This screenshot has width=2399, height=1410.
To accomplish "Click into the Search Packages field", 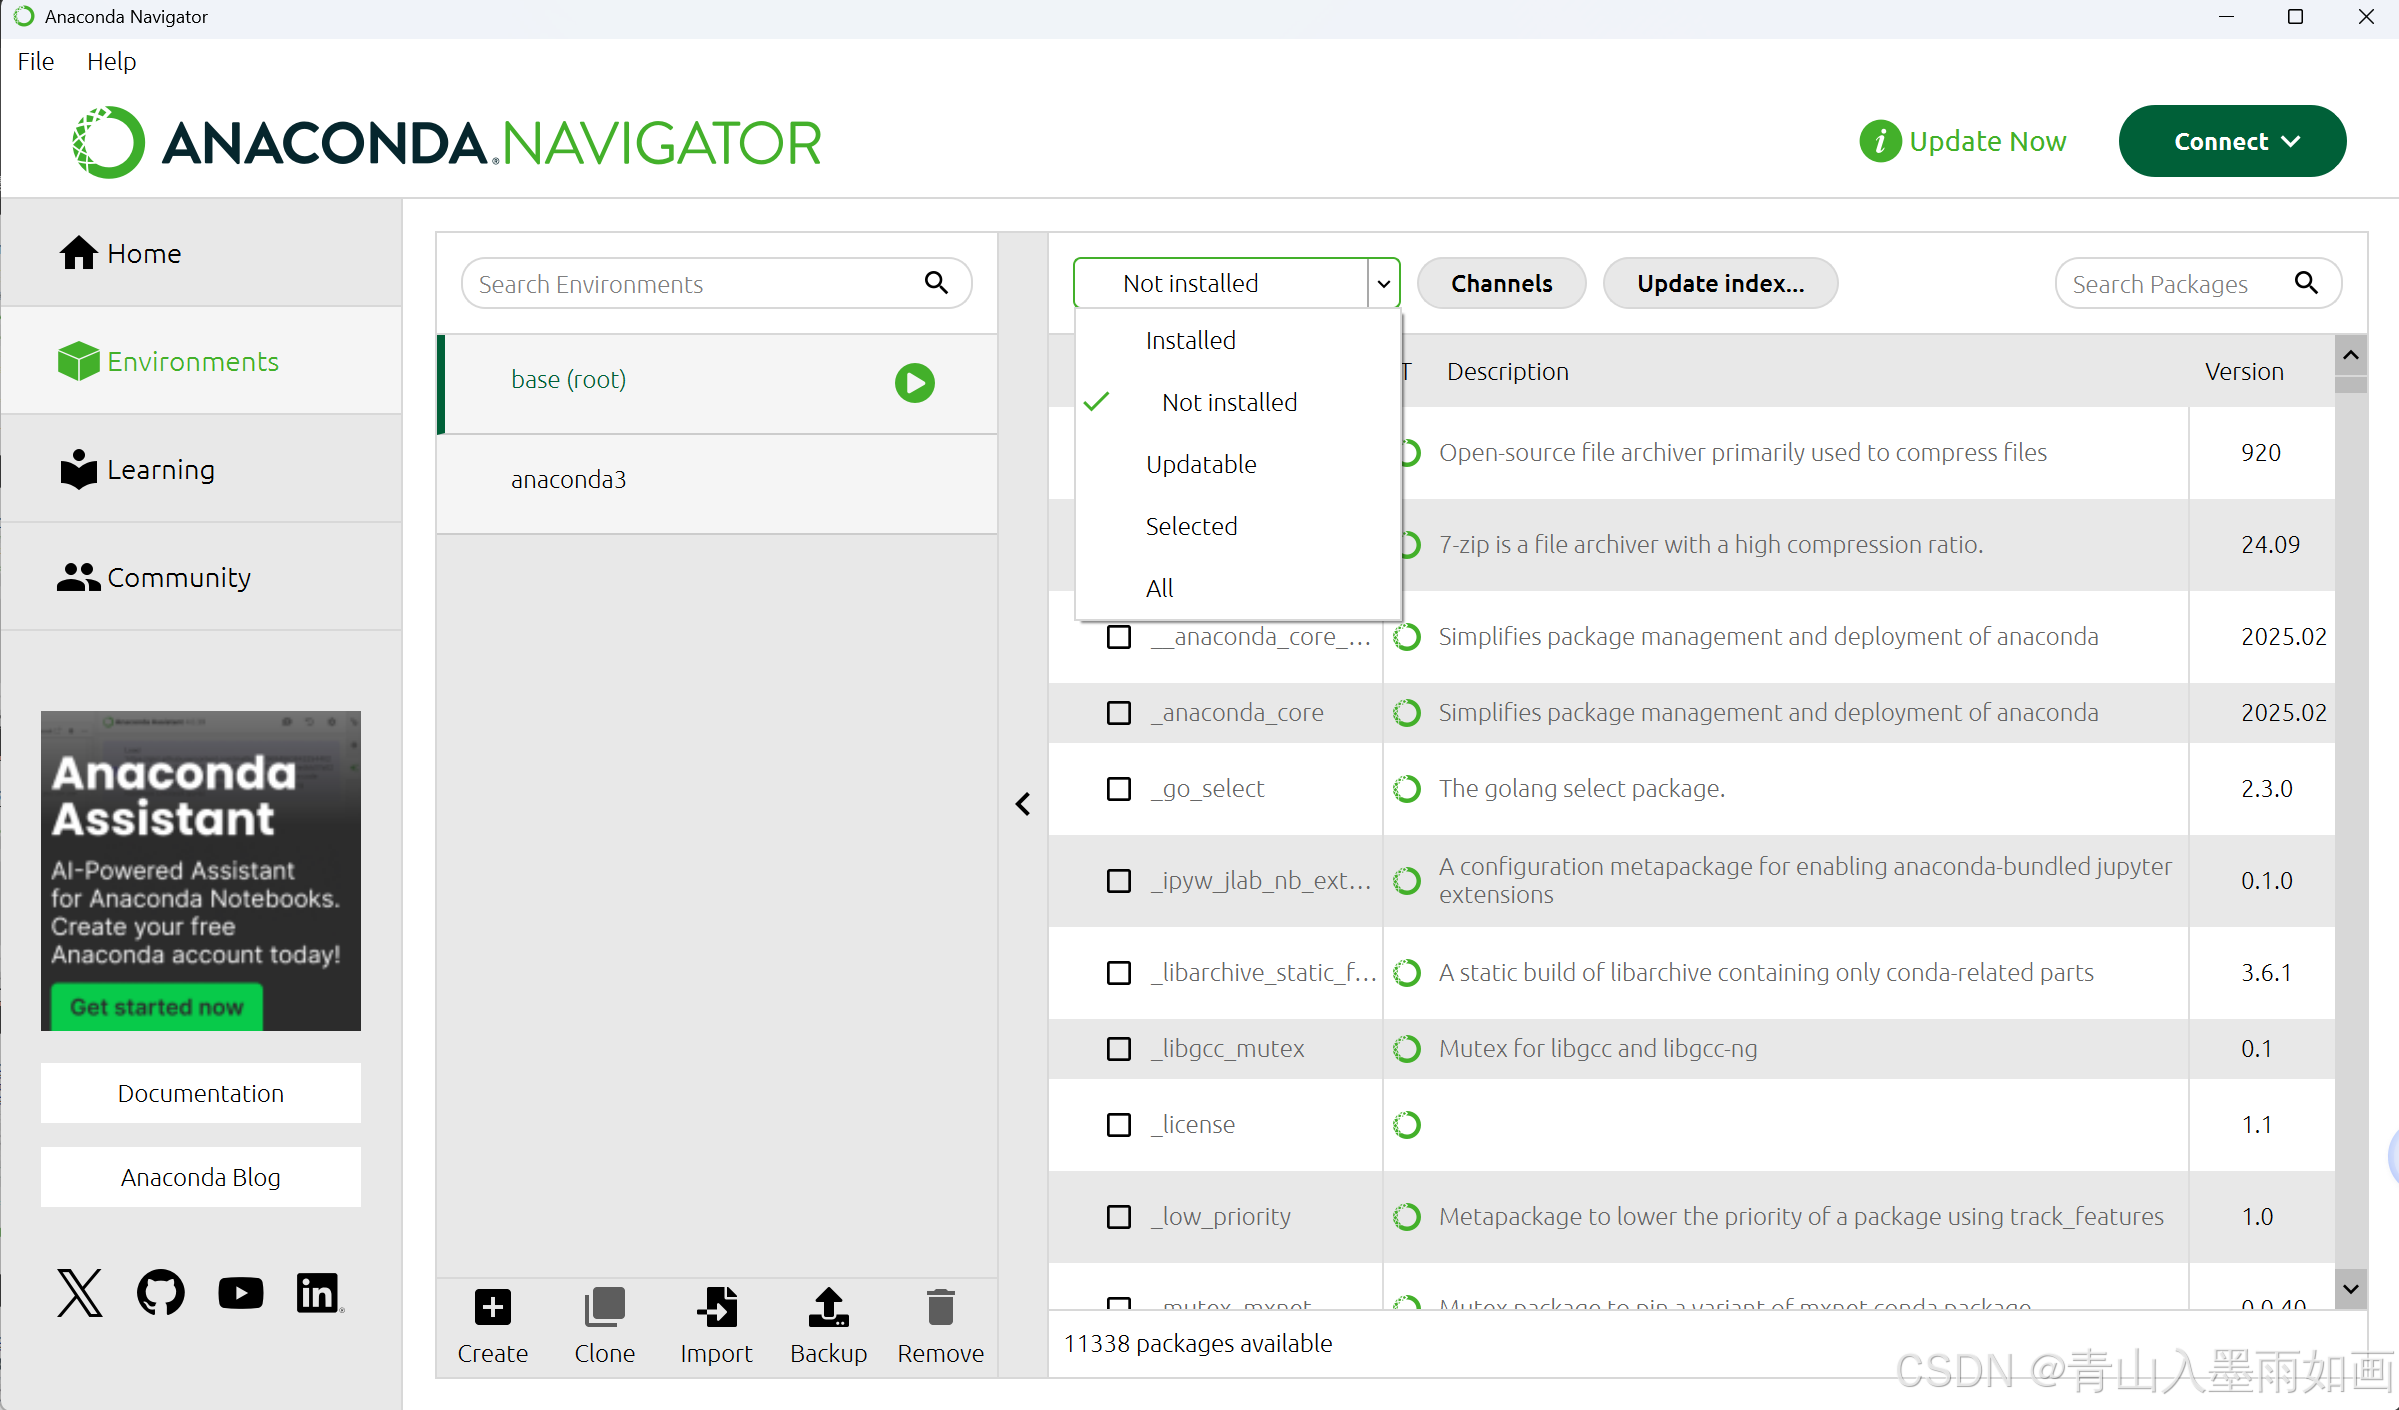I will tap(2170, 285).
